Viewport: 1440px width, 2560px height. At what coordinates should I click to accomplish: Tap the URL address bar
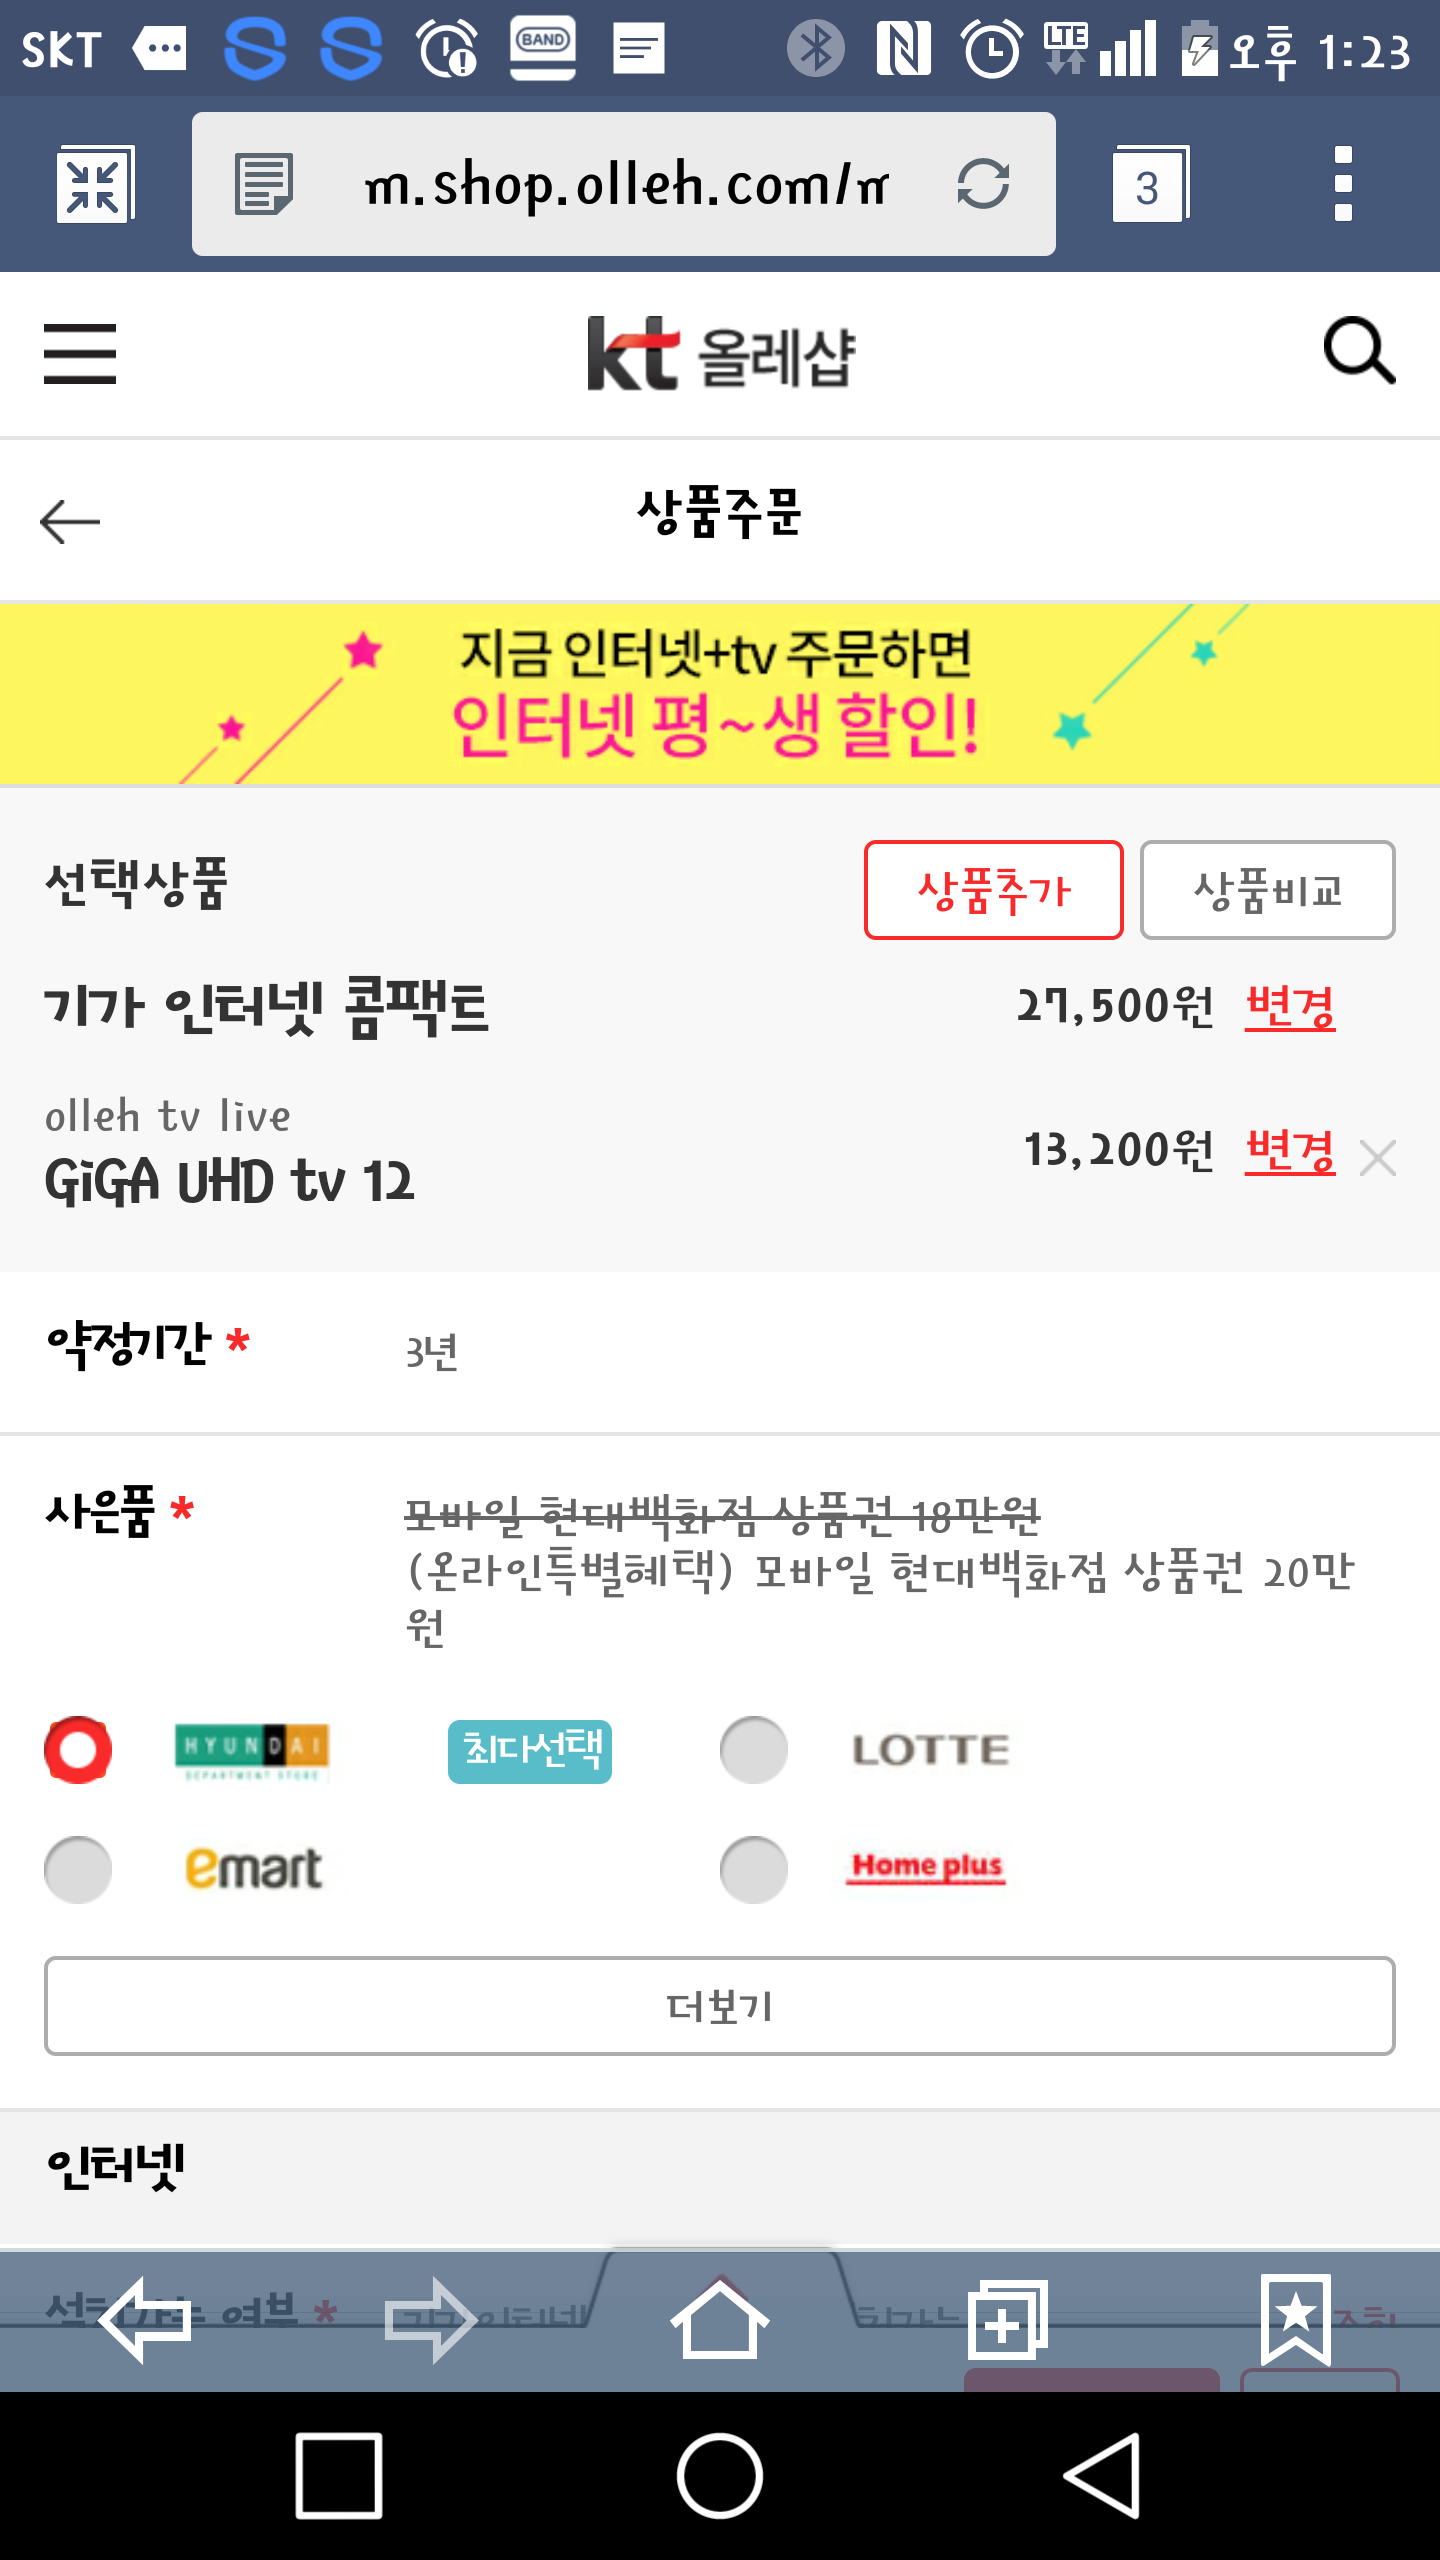tap(624, 185)
